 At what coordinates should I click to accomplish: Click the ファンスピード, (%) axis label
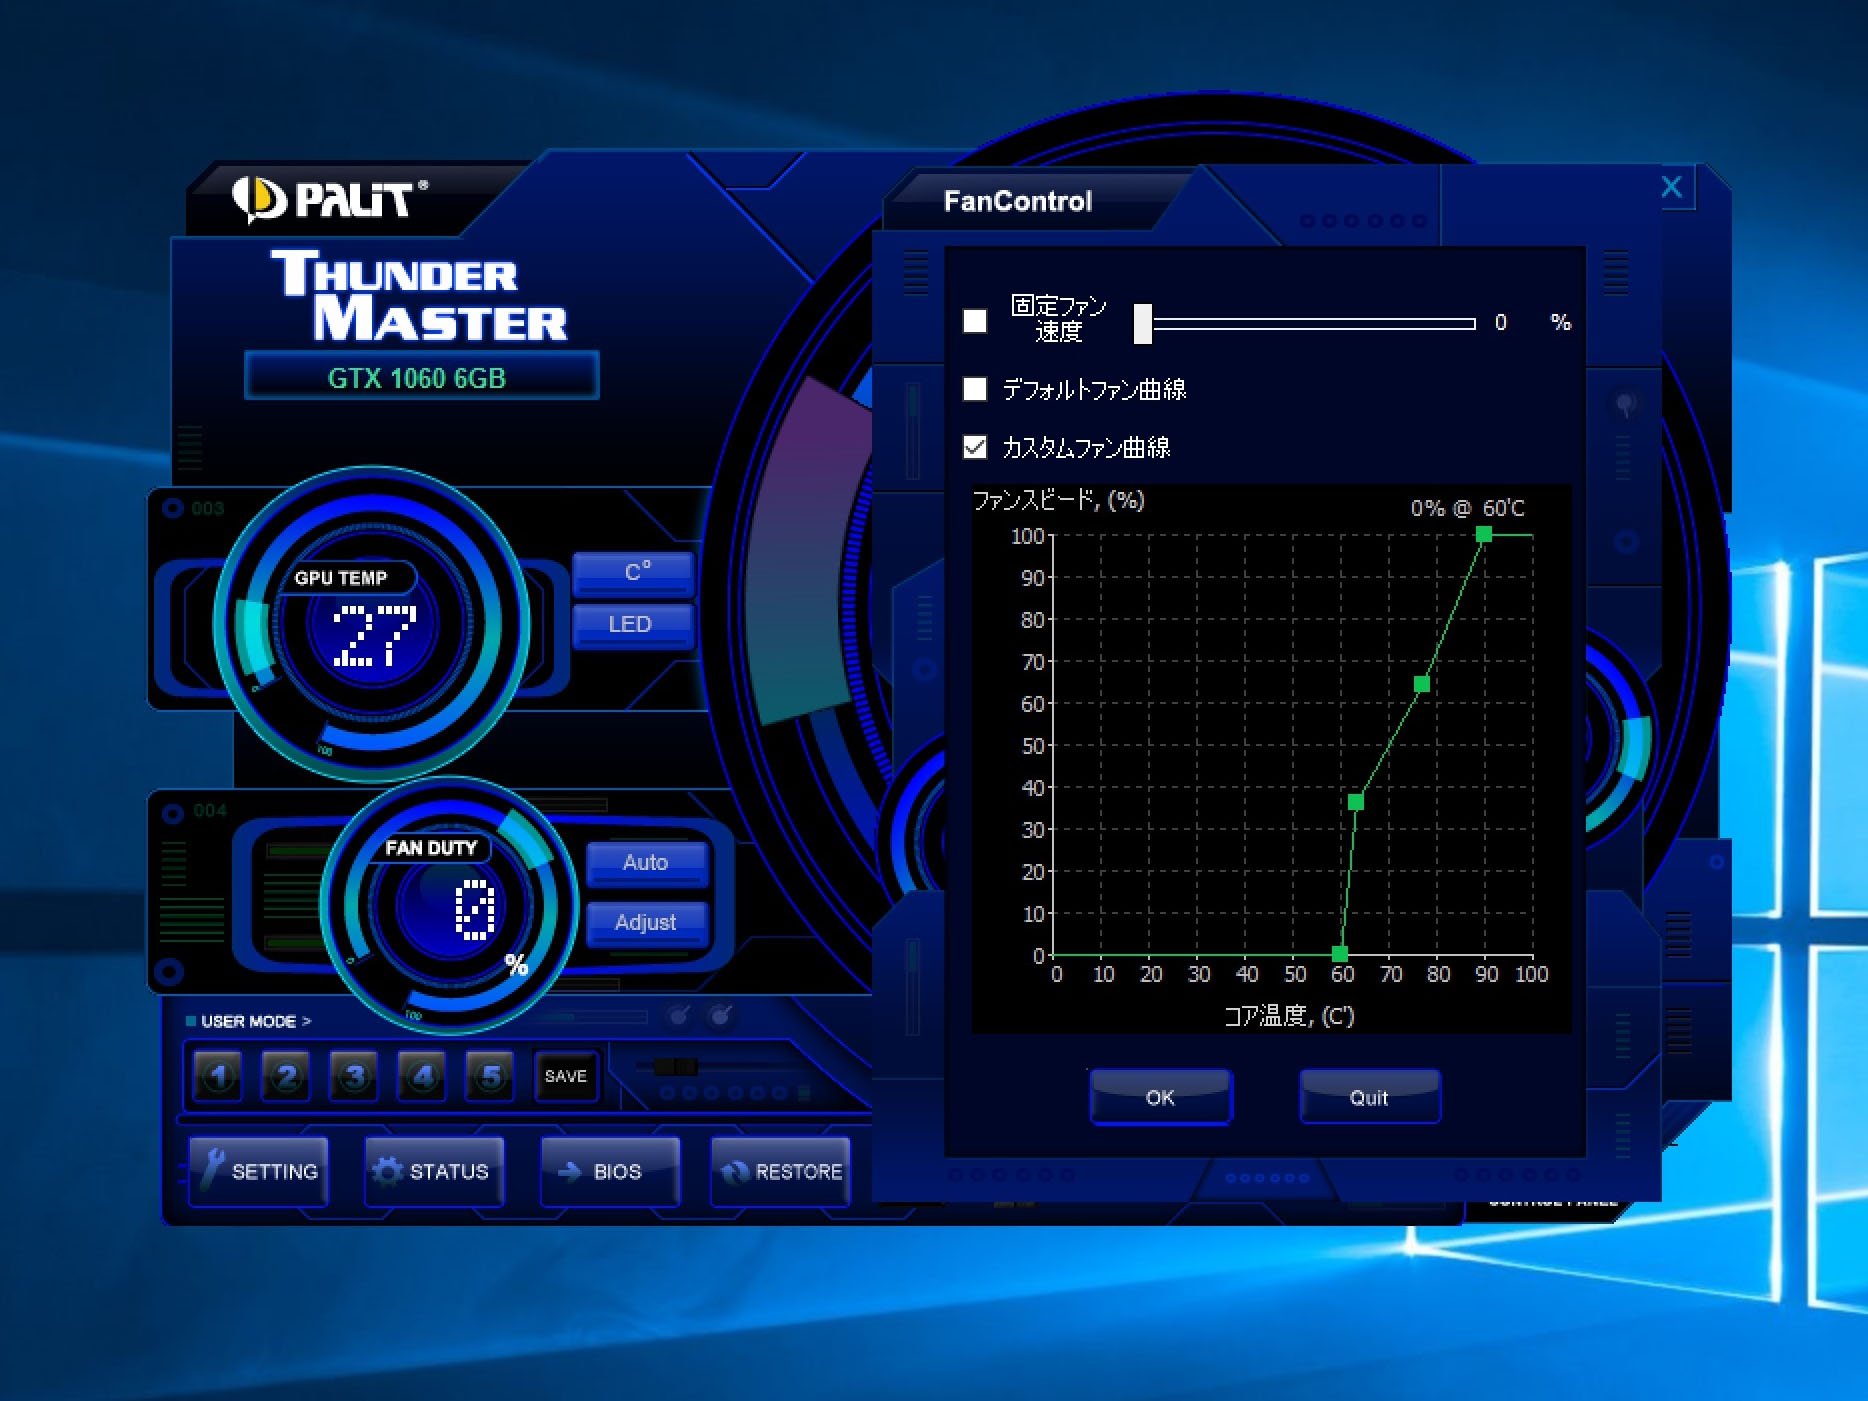tap(1059, 500)
